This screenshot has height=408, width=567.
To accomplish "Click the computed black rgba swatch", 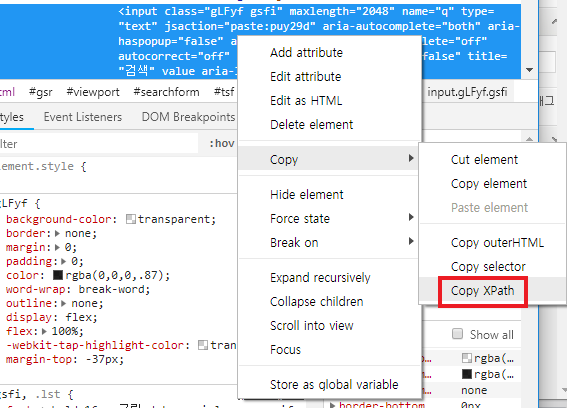I will [x=467, y=374].
